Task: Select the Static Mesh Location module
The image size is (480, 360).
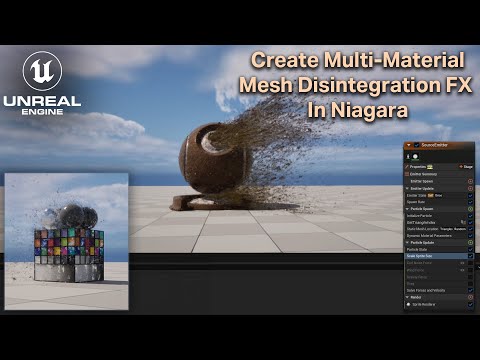Action: [x=439, y=229]
